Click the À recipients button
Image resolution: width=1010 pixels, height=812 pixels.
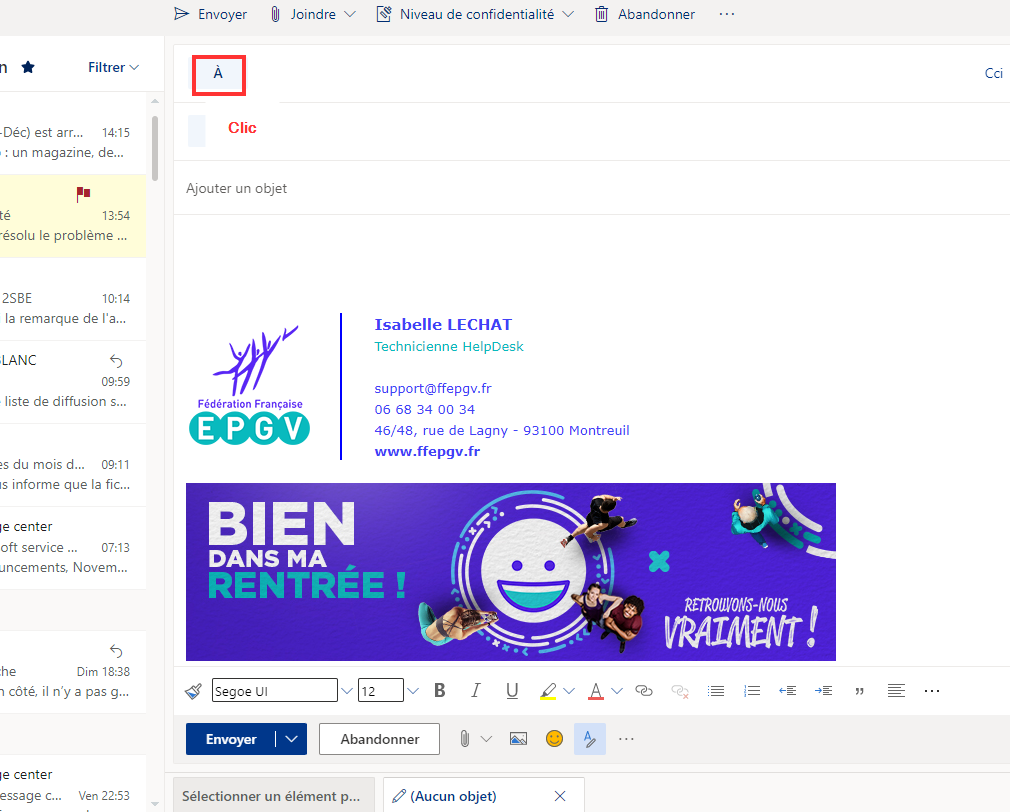(218, 73)
